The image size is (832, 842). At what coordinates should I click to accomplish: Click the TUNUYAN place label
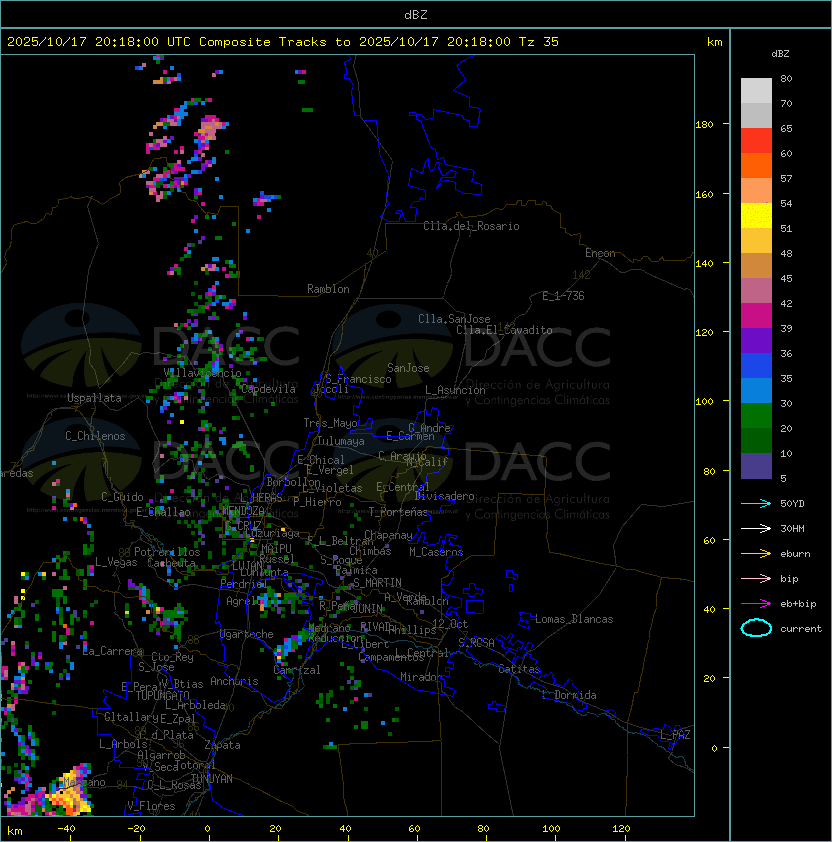pyautogui.click(x=212, y=779)
